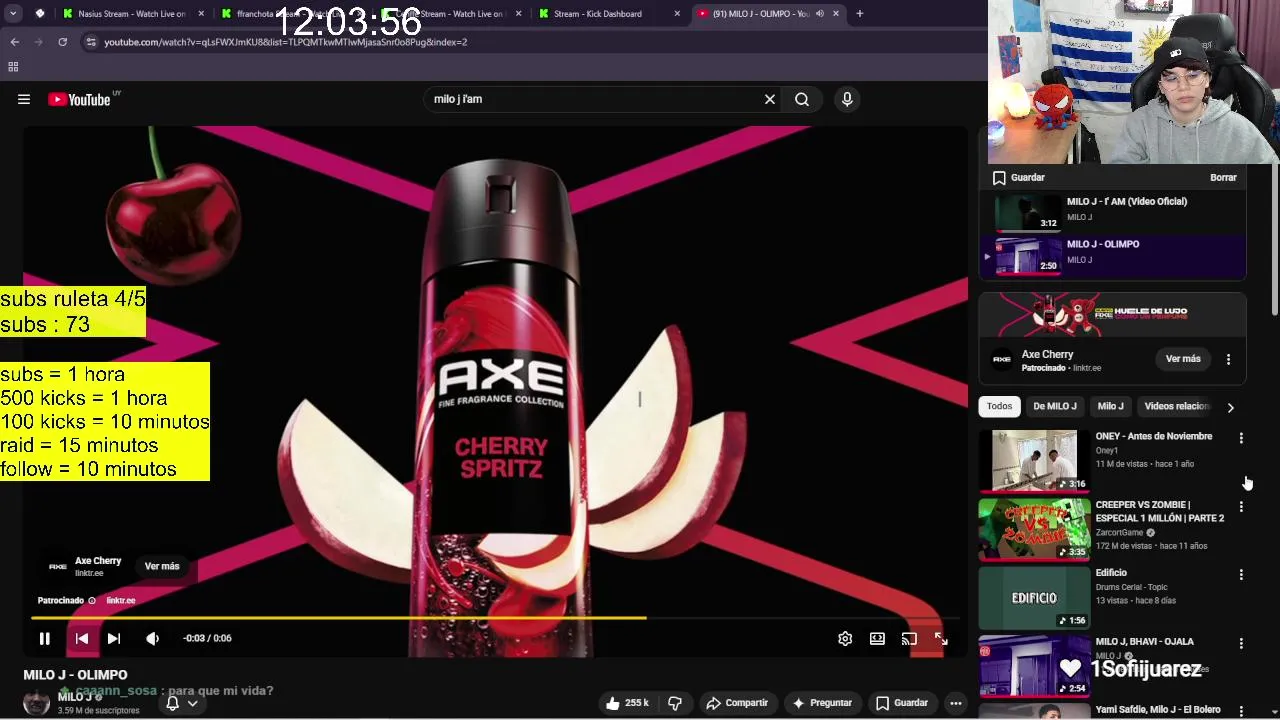Open Chrome apps grid shortcut
Screen dimensions: 1280x720
coord(13,67)
